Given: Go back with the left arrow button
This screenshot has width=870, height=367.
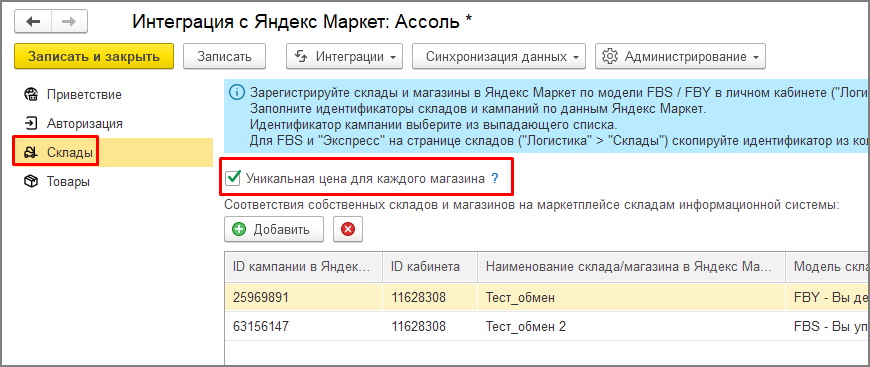Looking at the screenshot, I should 33,22.
